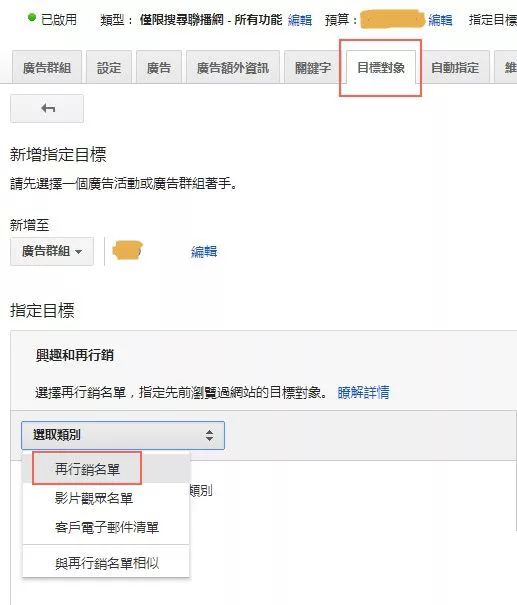This screenshot has height=605, width=517.
Task: Switch to the 廣告群組 tab
Action: [47, 68]
